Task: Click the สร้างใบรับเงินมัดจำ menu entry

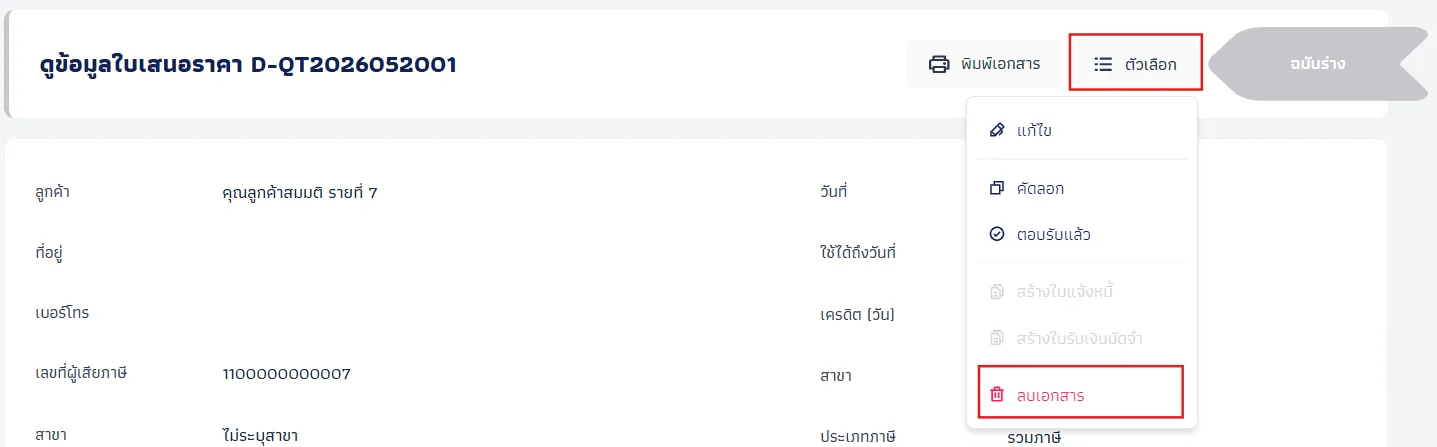Action: (1081, 338)
